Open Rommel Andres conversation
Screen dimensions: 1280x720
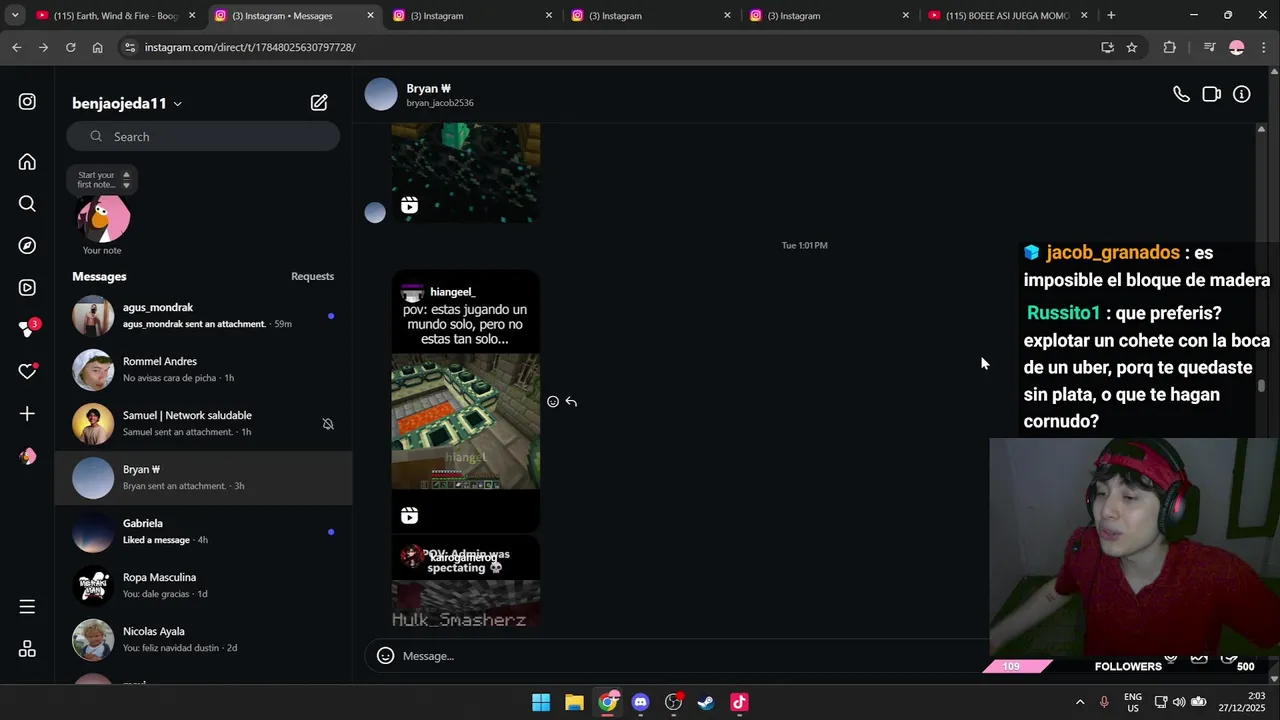(203, 370)
